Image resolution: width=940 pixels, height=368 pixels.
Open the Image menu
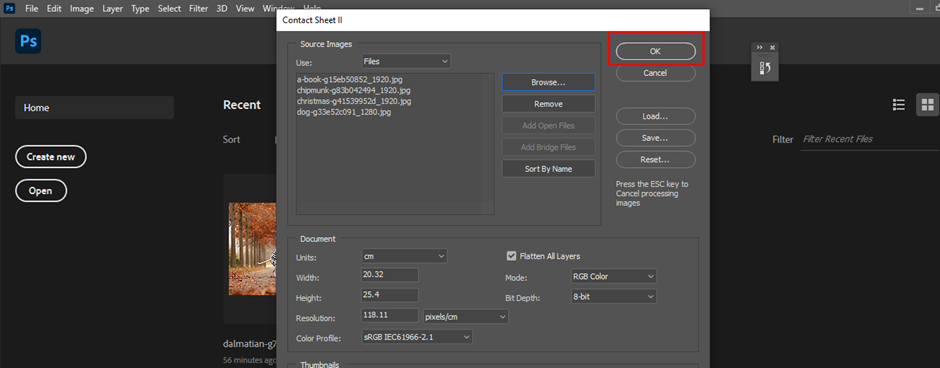point(82,8)
